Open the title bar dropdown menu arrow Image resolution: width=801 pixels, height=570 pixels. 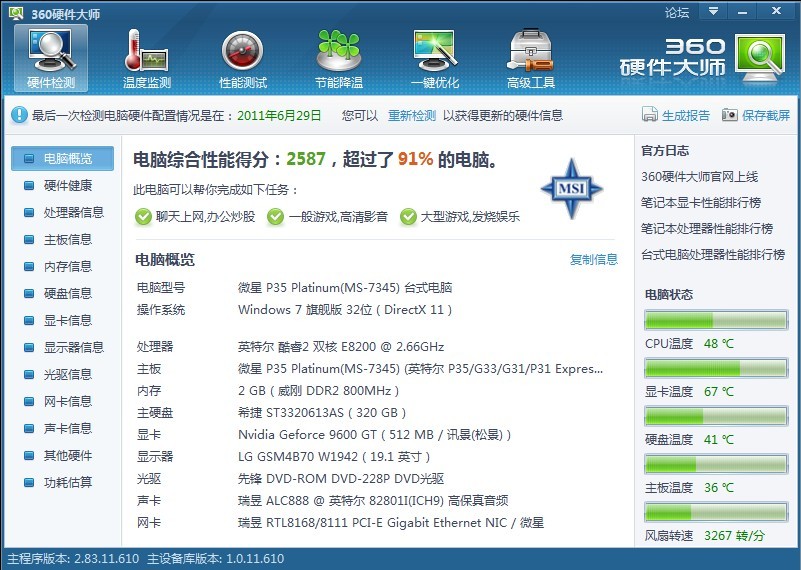click(714, 12)
